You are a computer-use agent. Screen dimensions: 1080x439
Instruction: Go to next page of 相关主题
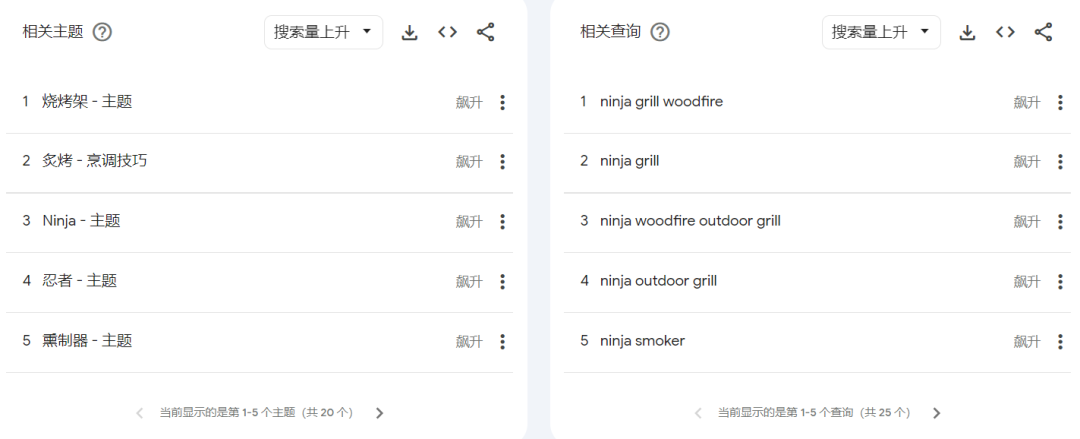point(379,414)
